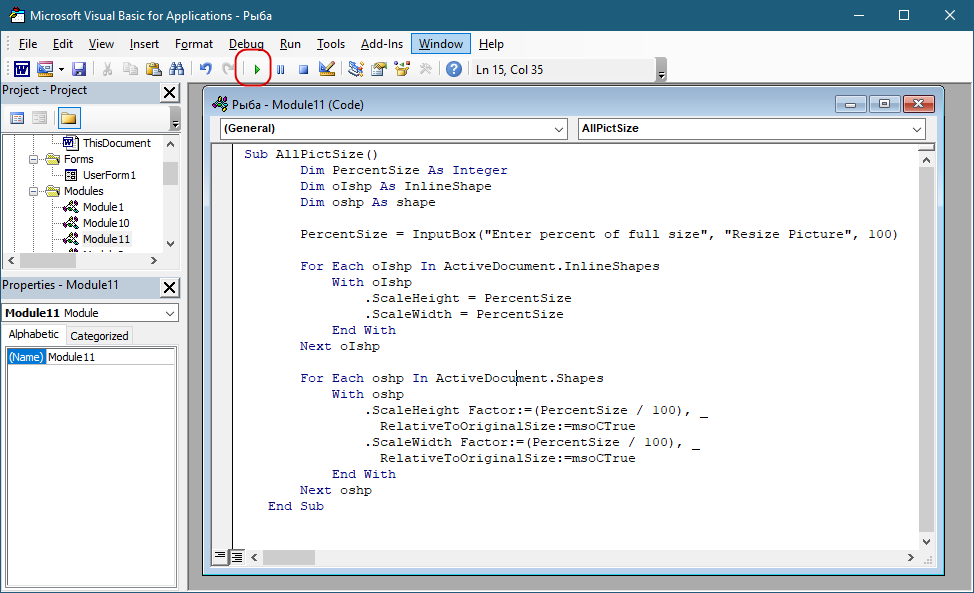974x593 pixels.
Task: Open the Module11 Module object dropdown
Action: pos(170,313)
